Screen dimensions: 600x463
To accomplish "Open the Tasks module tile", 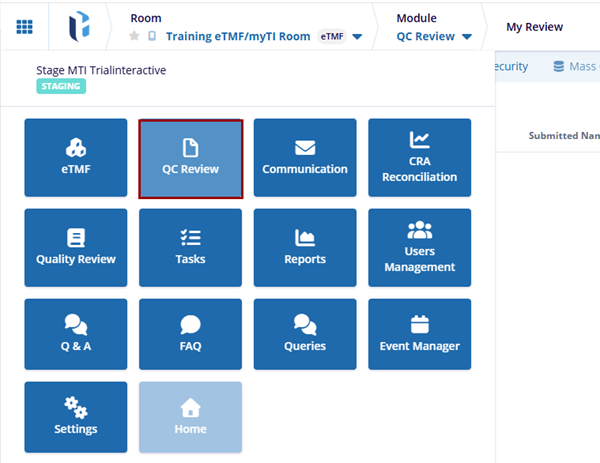I will coord(190,248).
